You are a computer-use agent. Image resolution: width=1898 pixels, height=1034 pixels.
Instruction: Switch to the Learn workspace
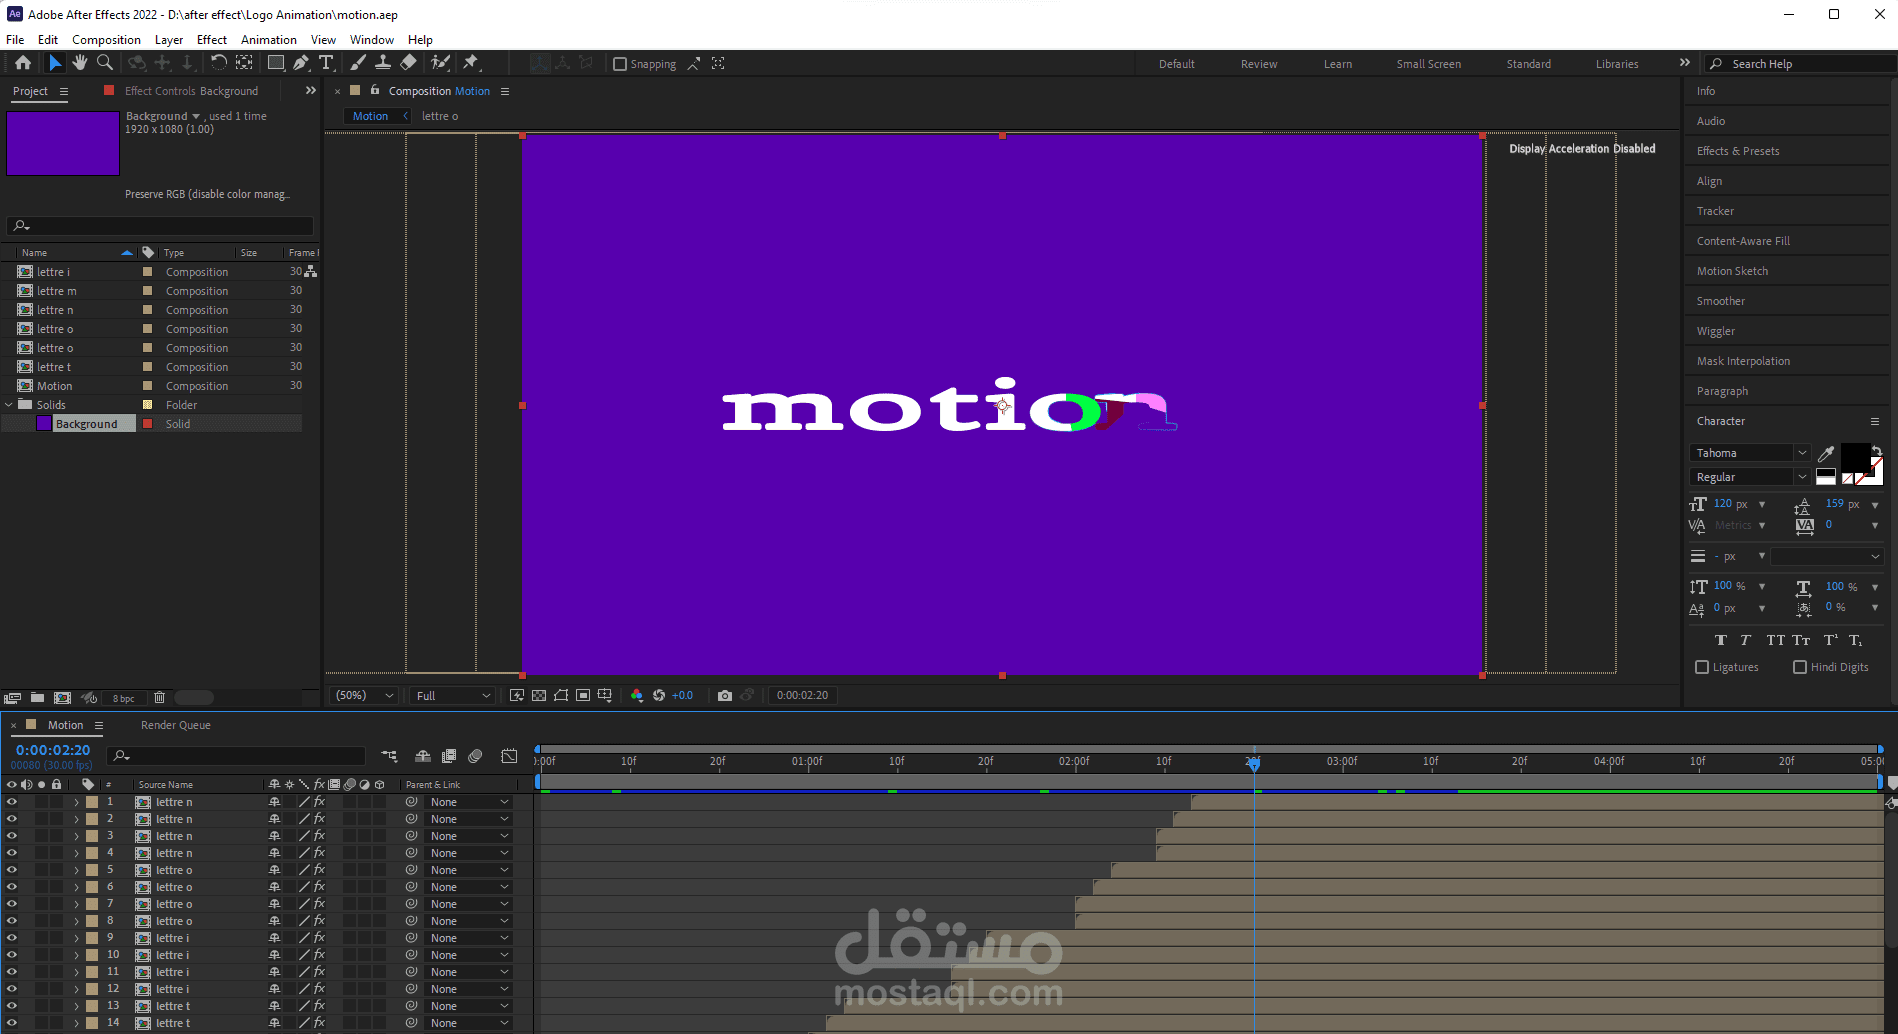1338,64
